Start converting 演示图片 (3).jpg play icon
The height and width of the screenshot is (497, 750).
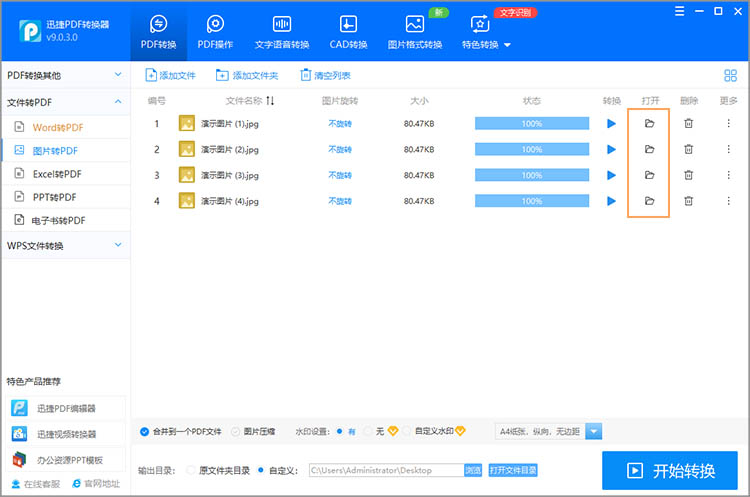[611, 175]
